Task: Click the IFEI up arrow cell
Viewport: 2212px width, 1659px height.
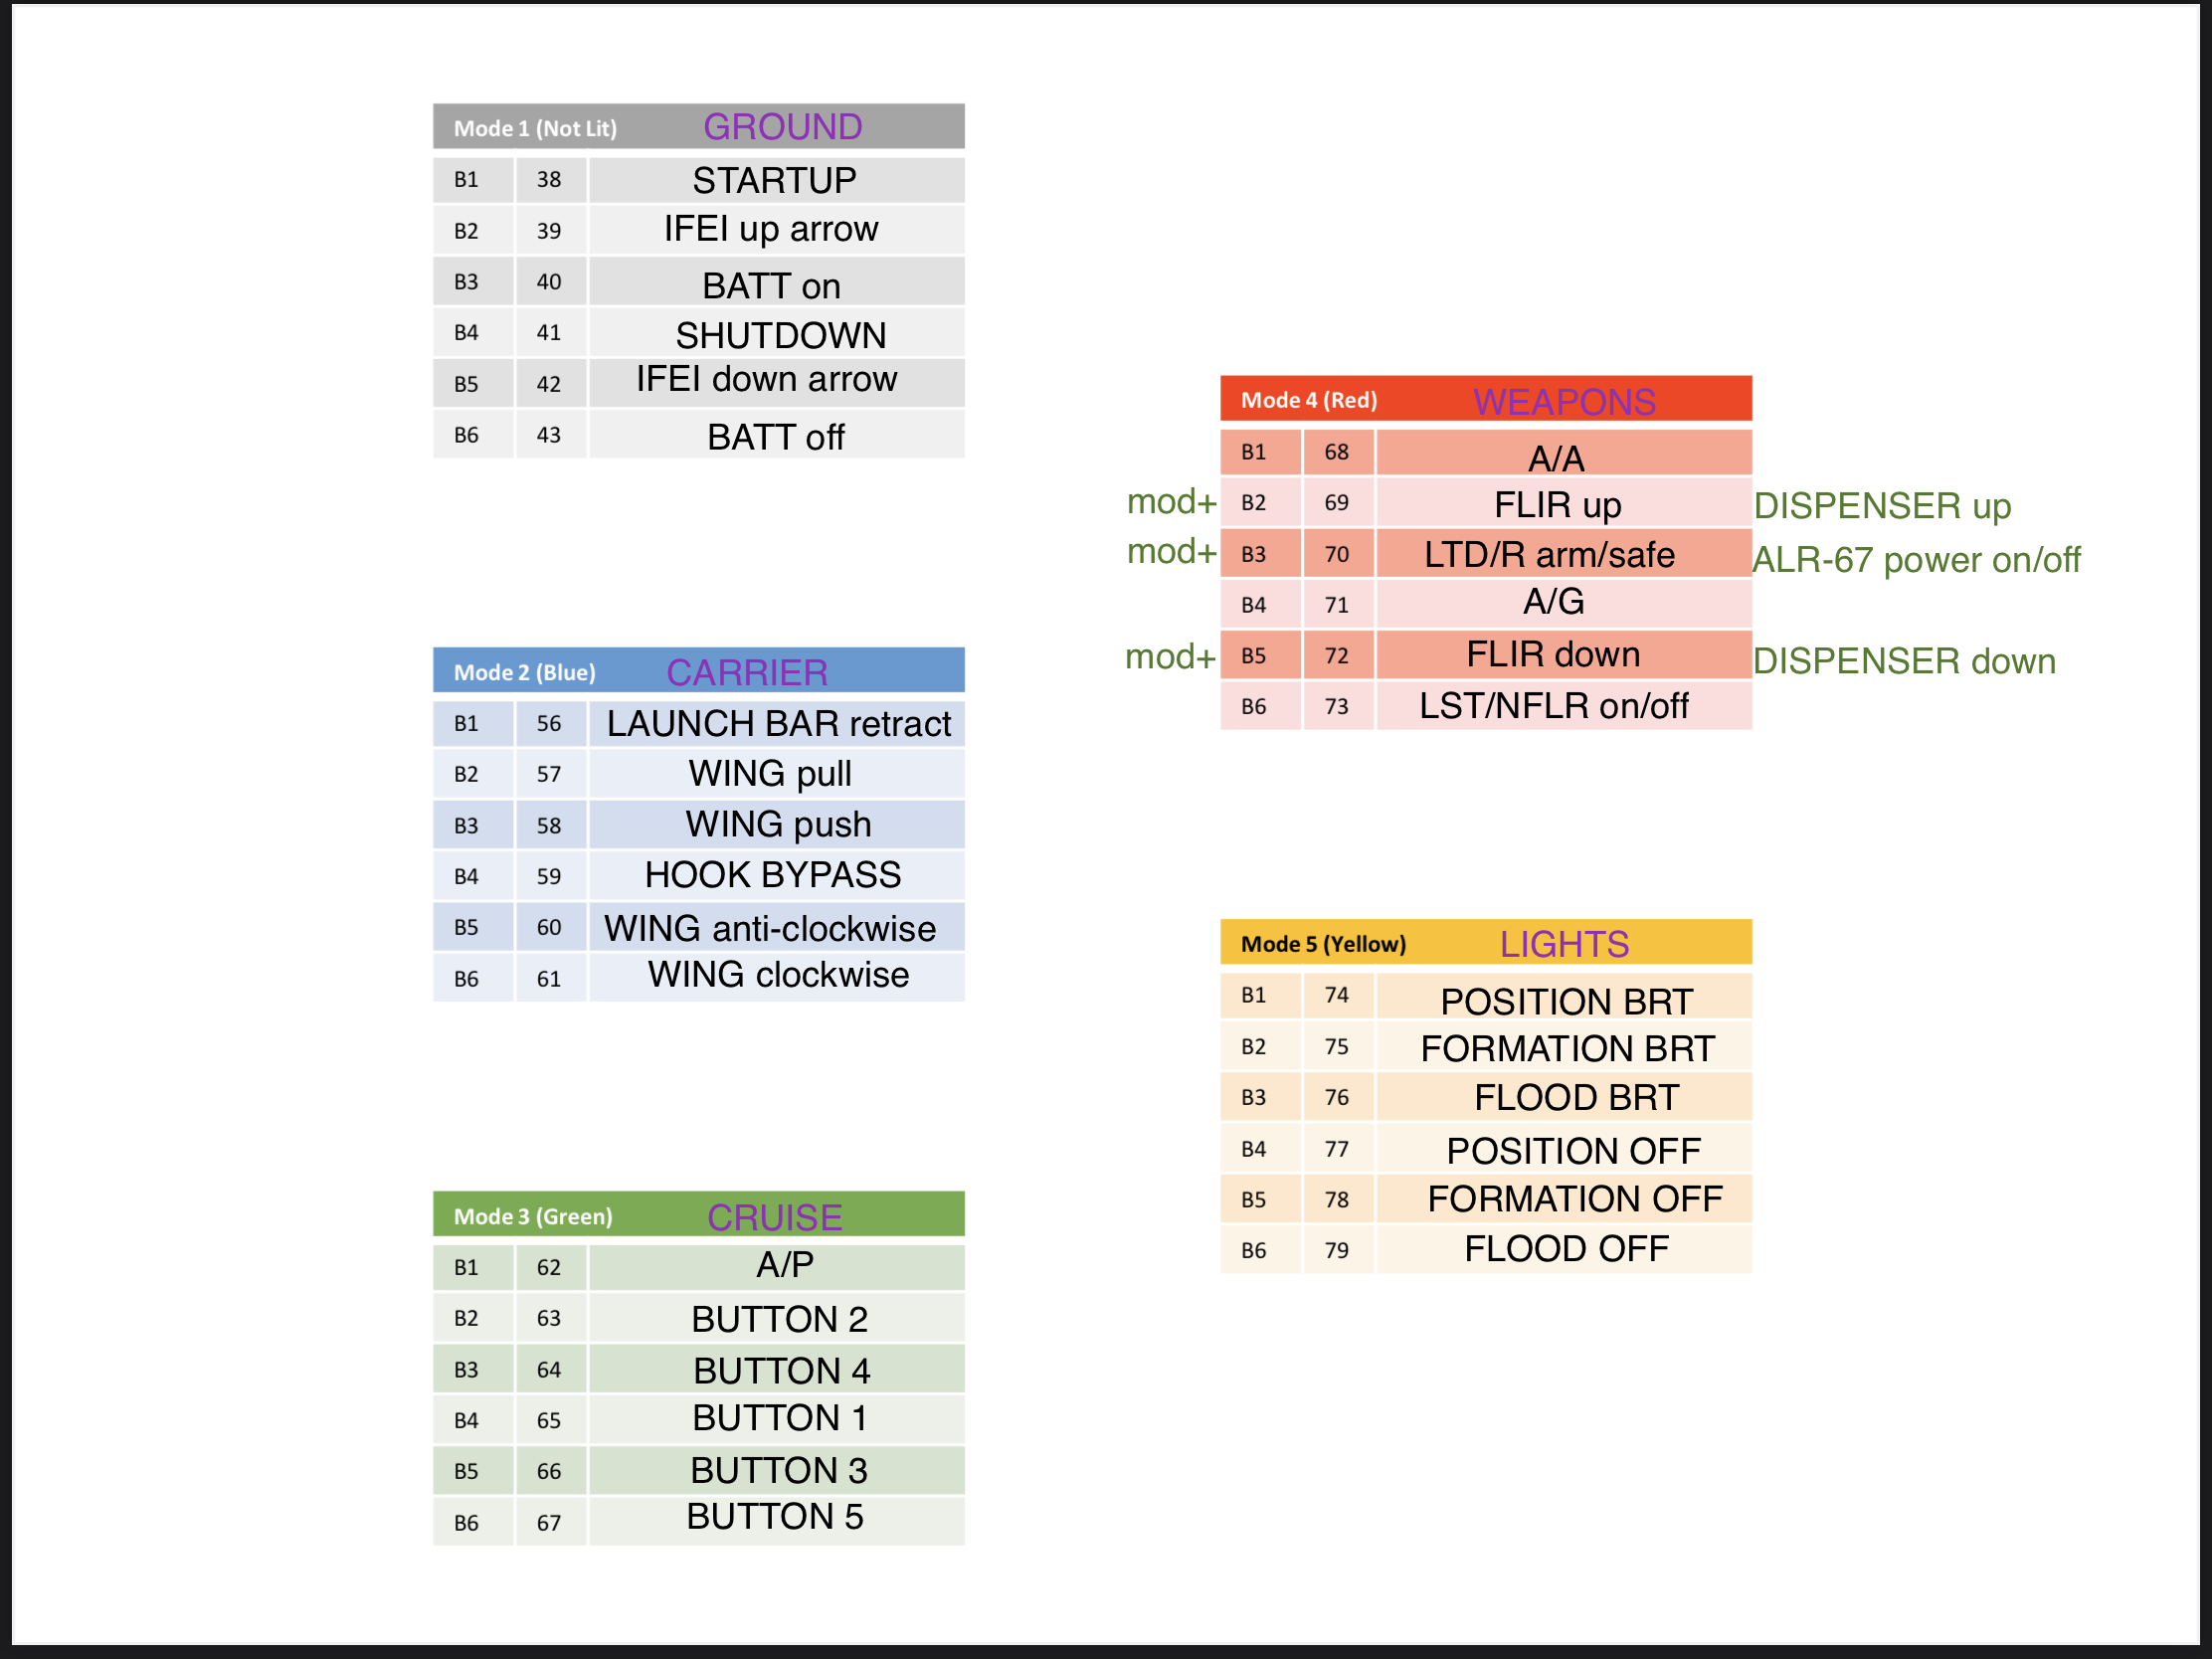Action: [x=776, y=230]
